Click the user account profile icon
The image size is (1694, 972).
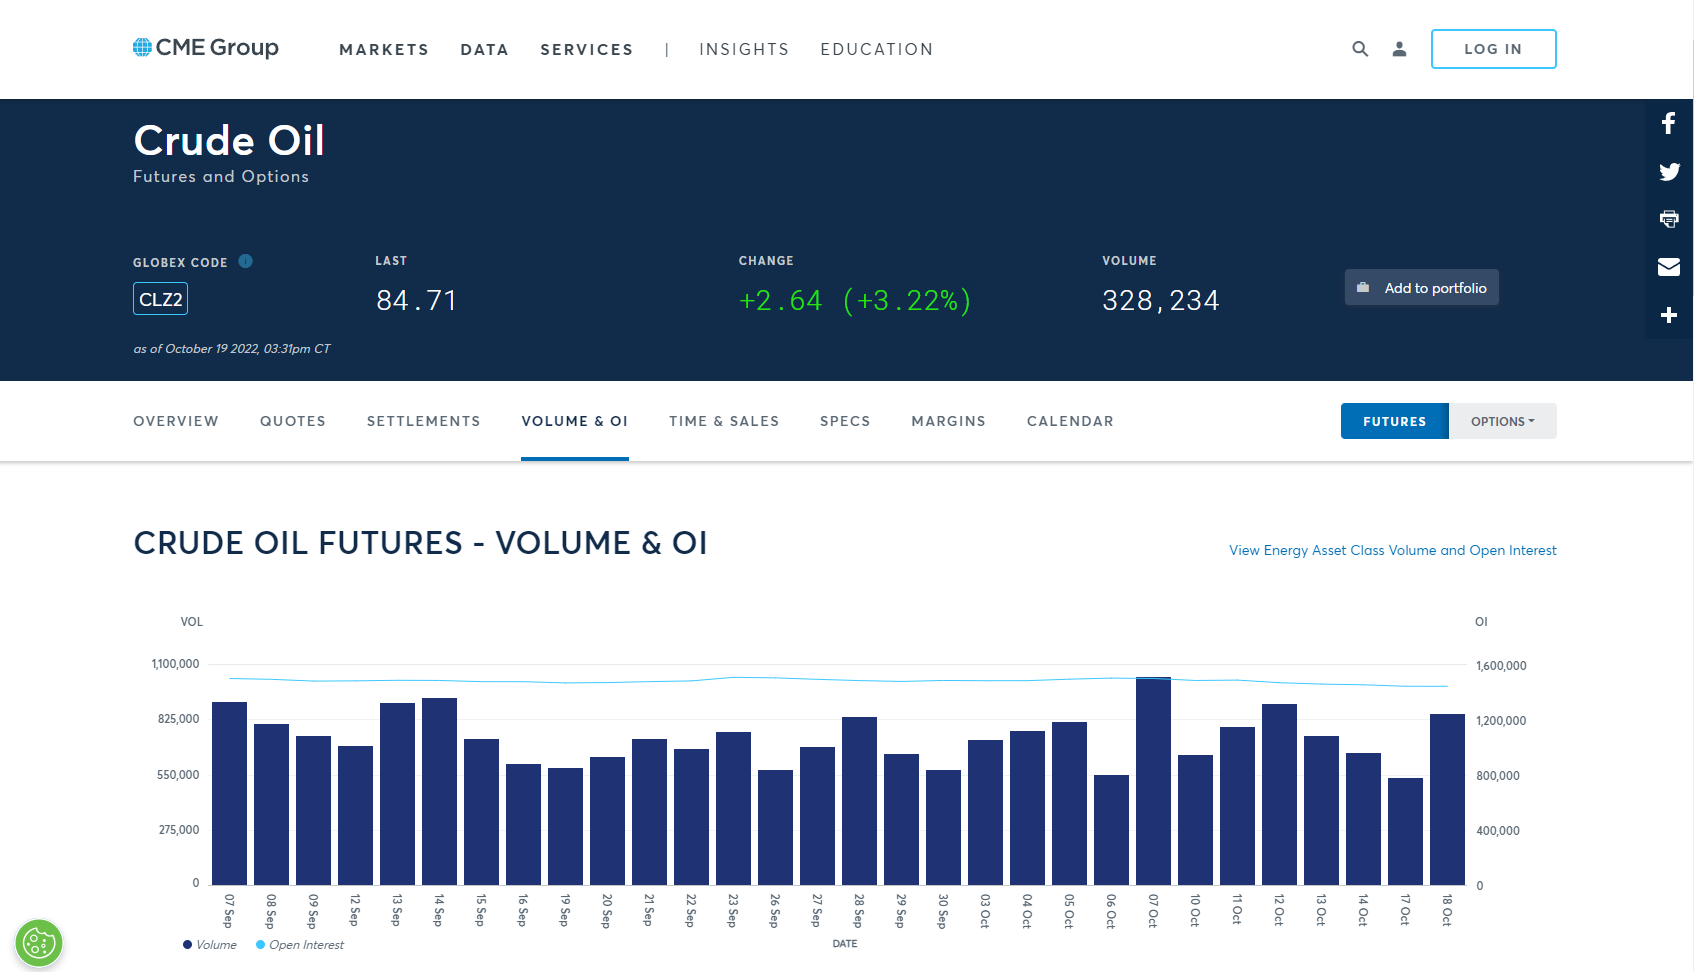1399,49
